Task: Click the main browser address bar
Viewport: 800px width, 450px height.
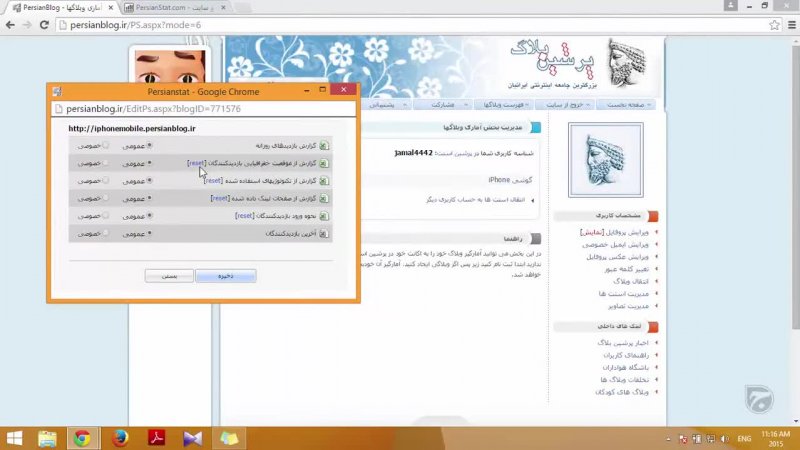Action: 400,24
